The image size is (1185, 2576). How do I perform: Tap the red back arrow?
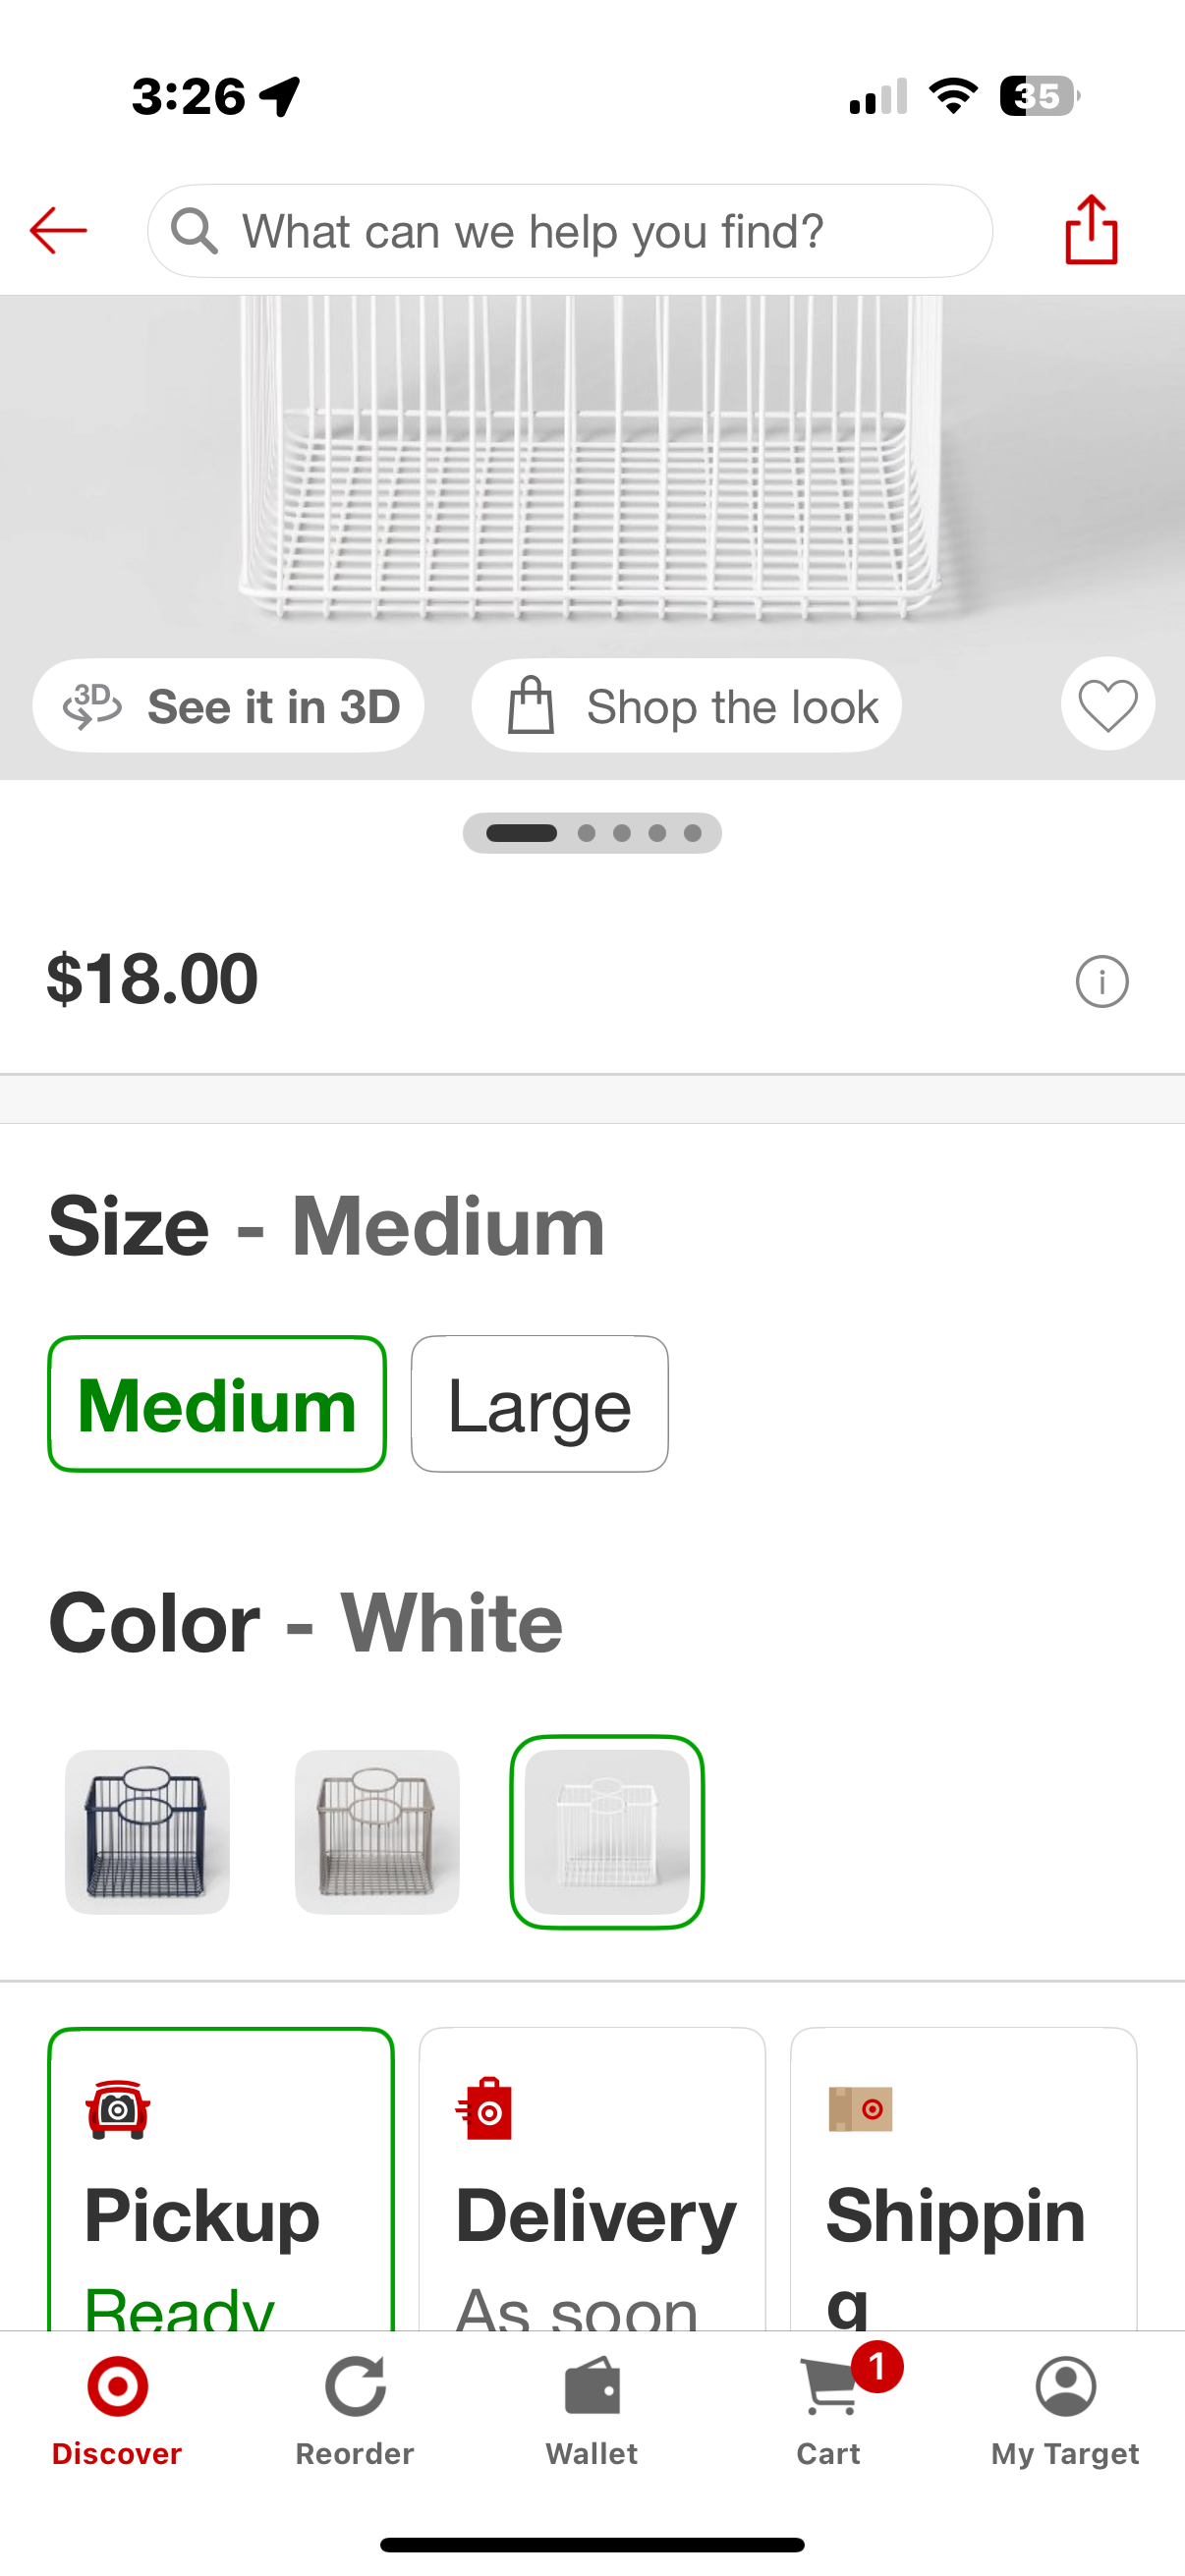point(58,231)
